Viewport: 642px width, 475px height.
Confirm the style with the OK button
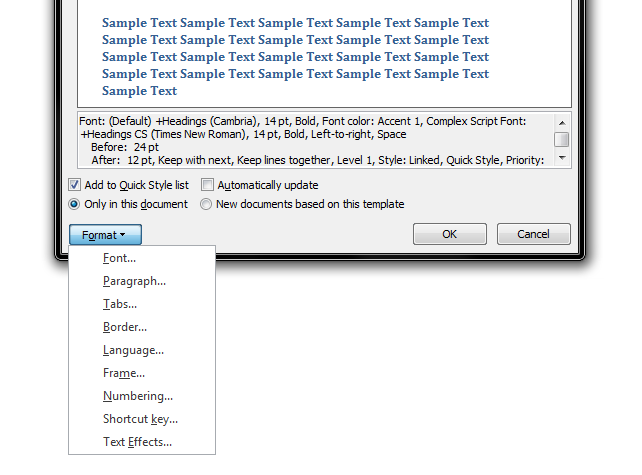[449, 234]
